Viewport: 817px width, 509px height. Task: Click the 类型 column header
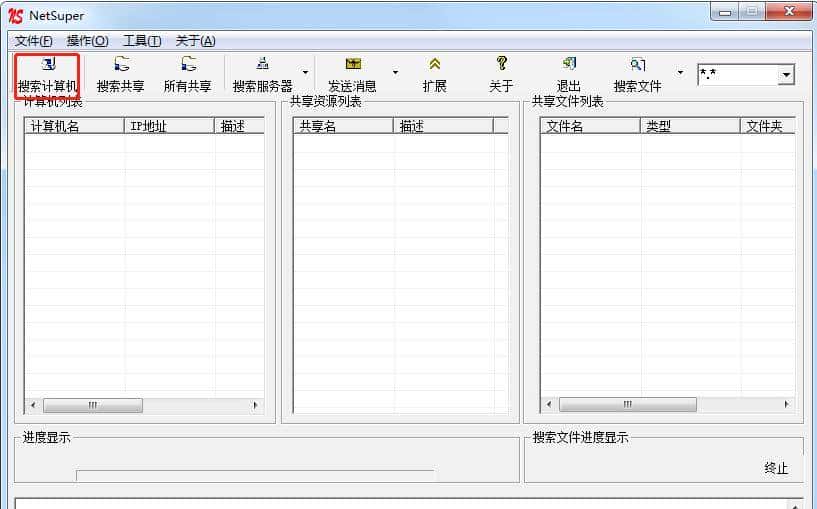690,126
